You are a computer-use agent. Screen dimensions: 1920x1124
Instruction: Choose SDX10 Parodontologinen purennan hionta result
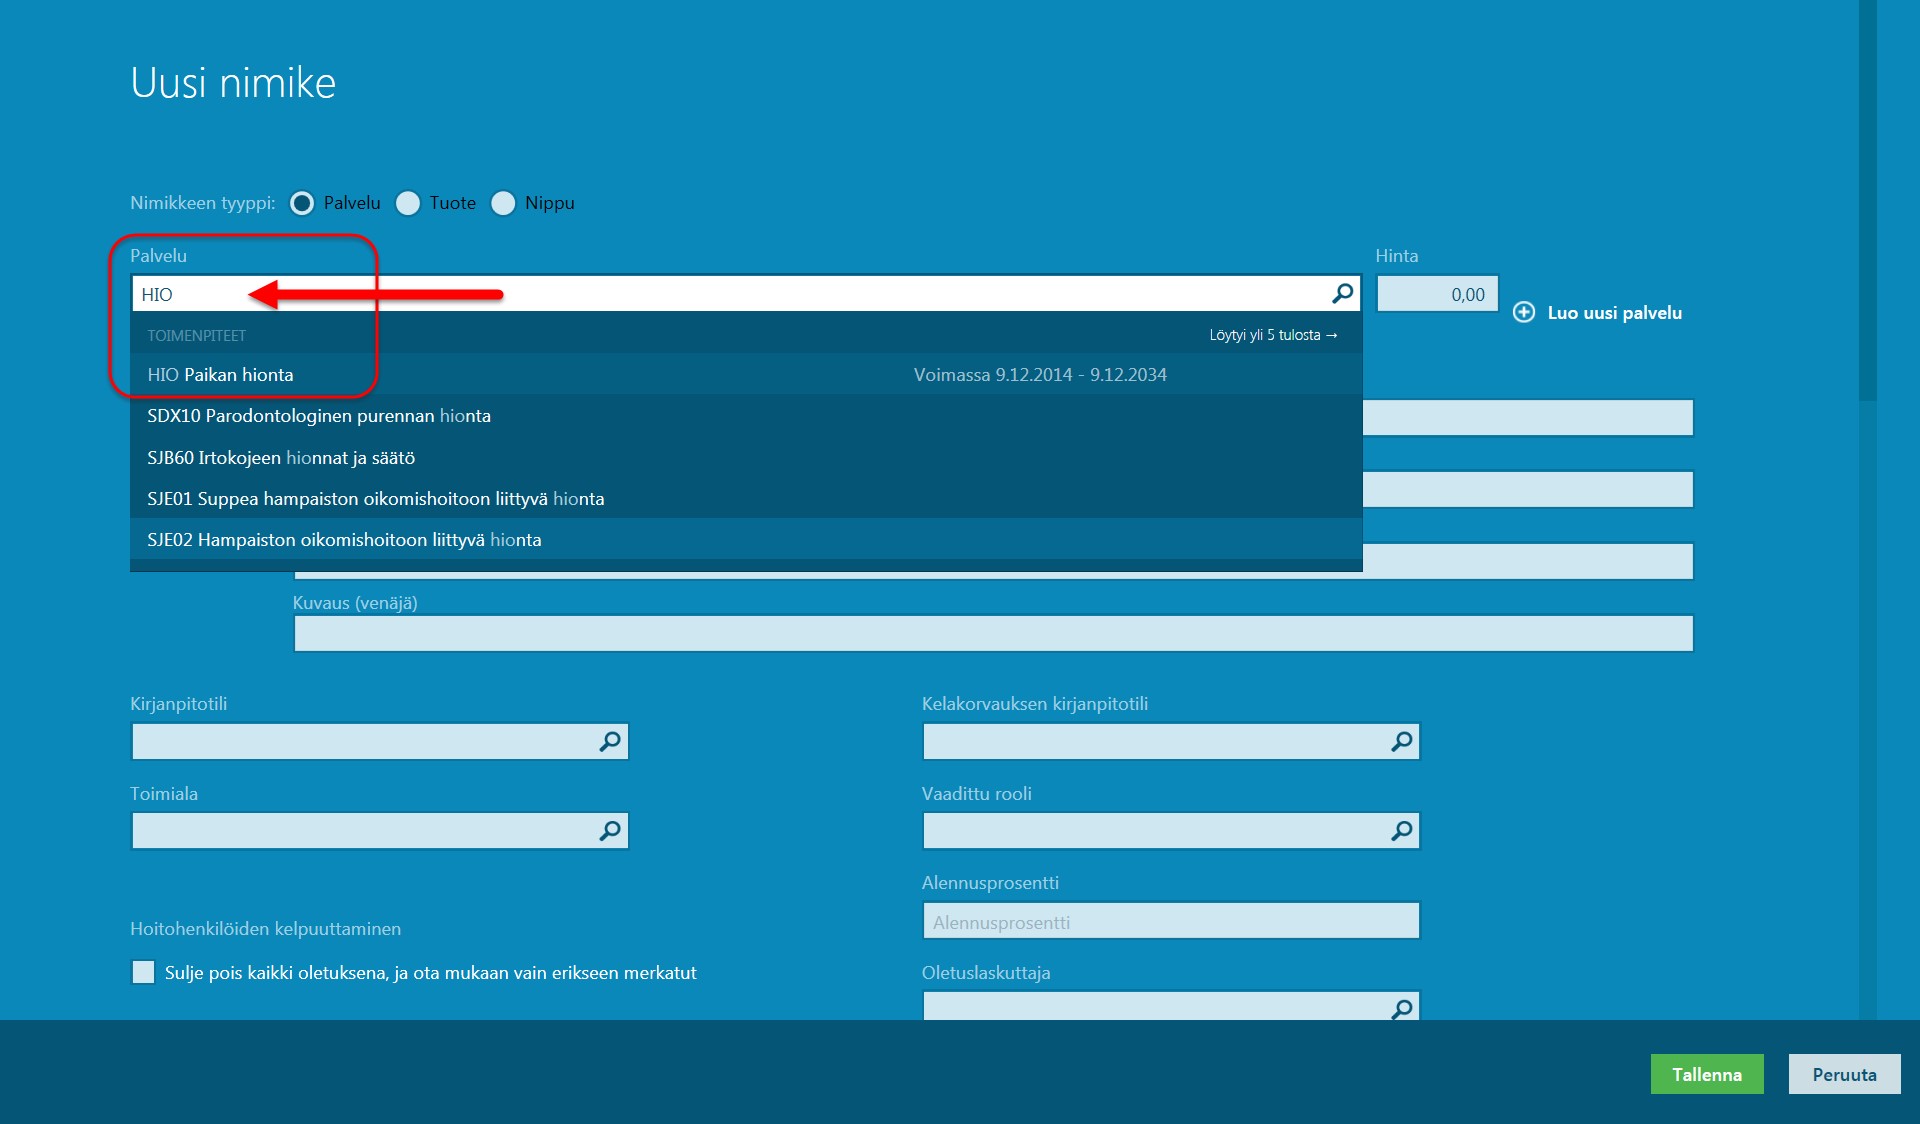click(318, 416)
